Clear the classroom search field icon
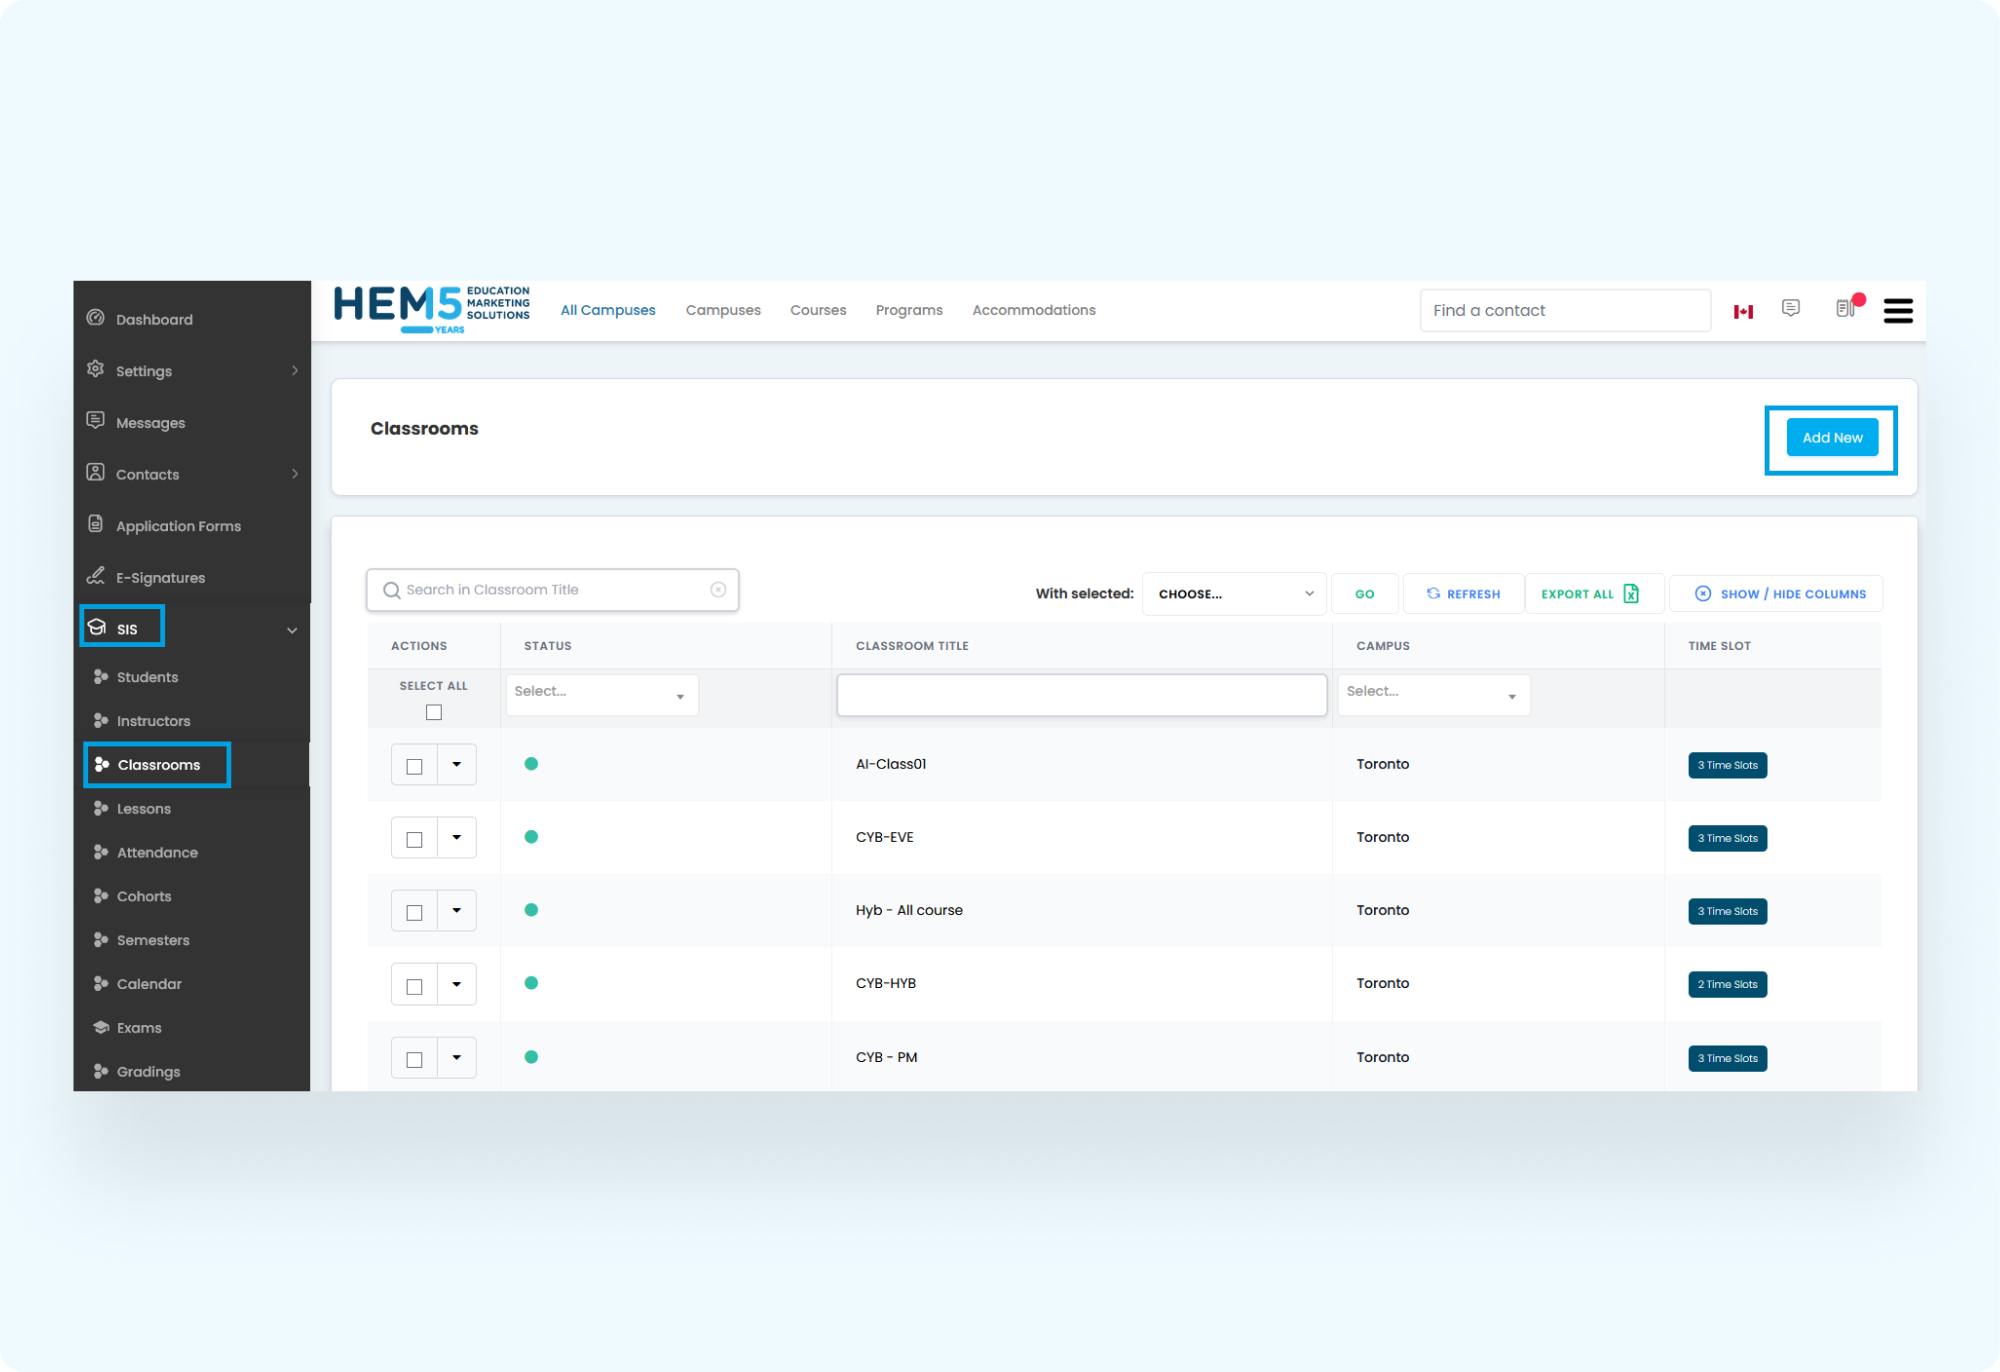 pyautogui.click(x=718, y=590)
